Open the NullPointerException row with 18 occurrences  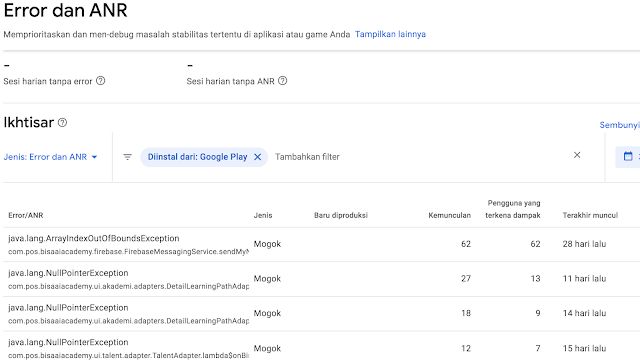point(322,314)
